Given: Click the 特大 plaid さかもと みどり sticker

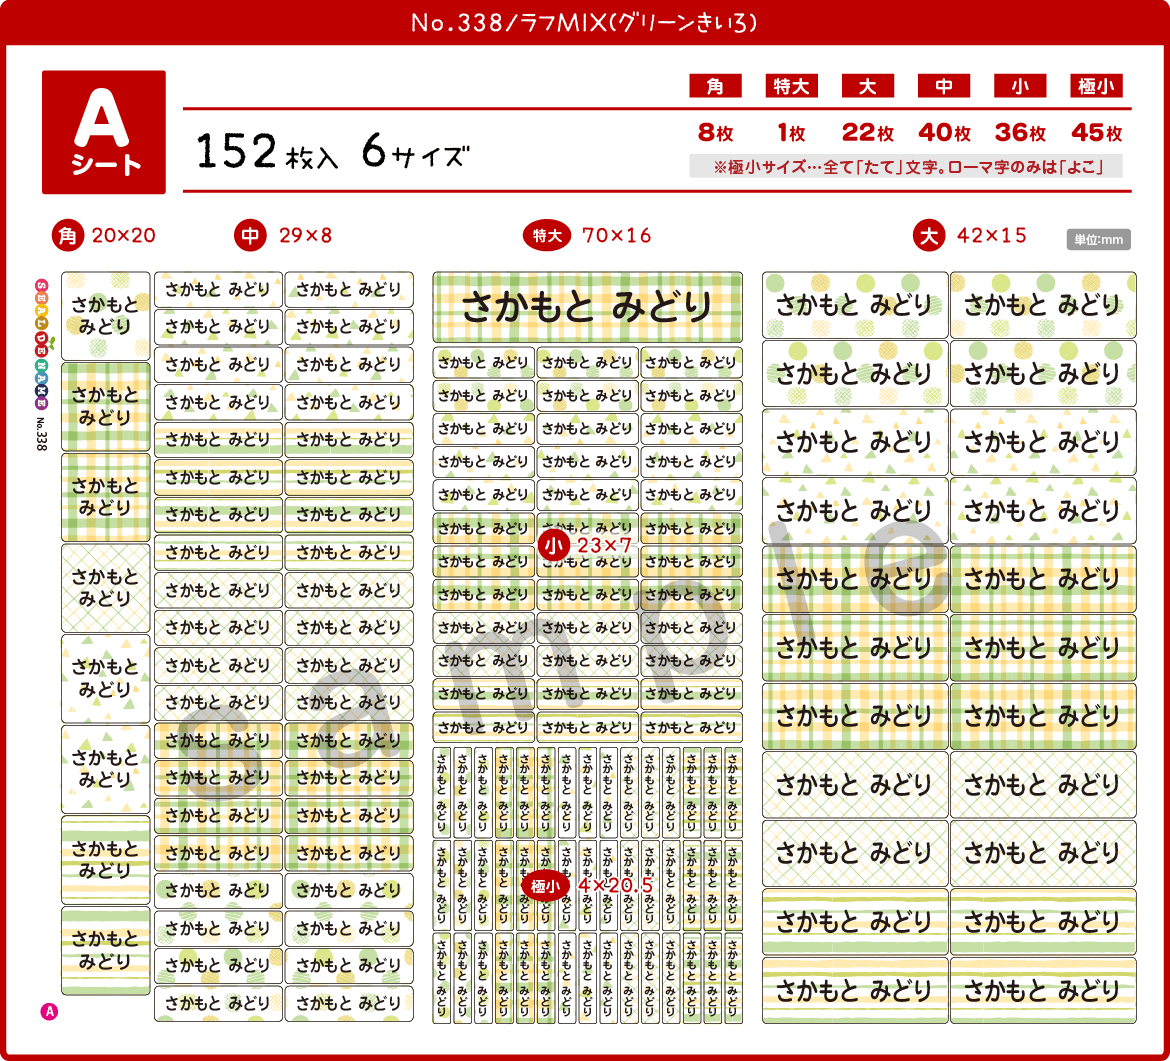Looking at the screenshot, I should tap(587, 307).
